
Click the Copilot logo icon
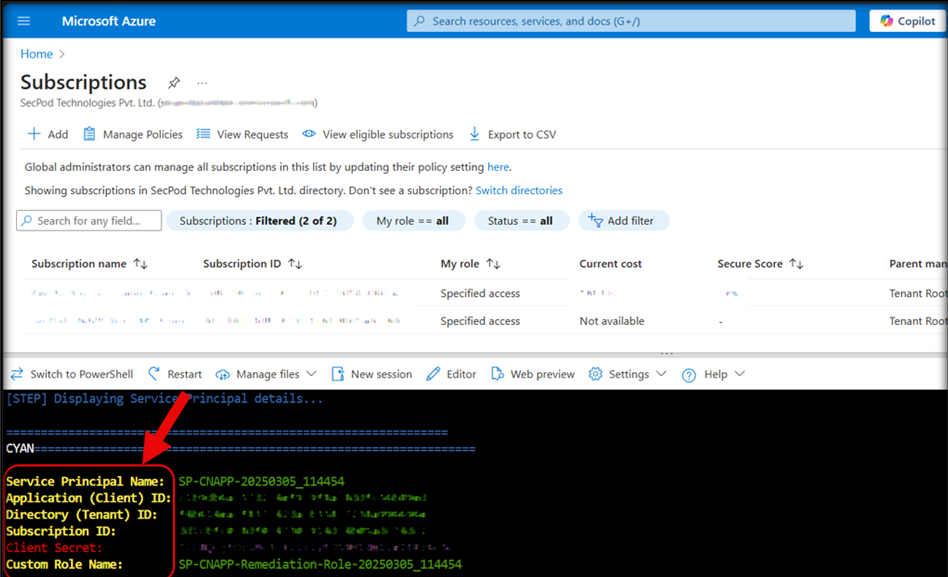coord(886,21)
